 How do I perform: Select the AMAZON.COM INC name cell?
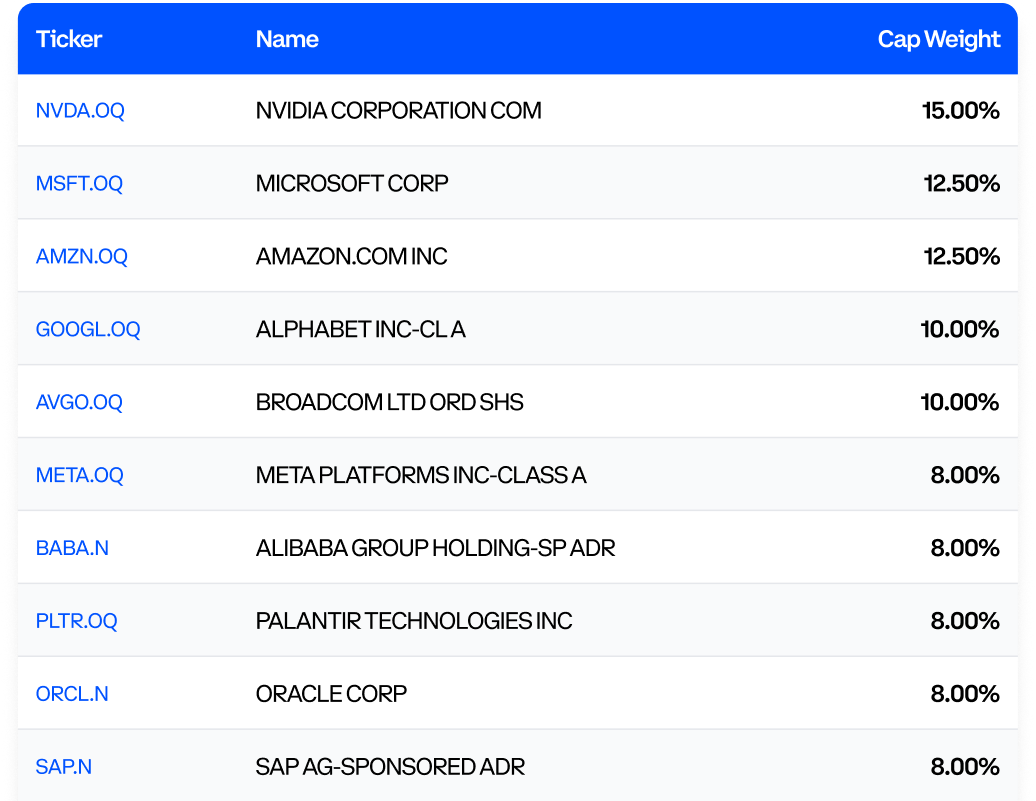(352, 256)
